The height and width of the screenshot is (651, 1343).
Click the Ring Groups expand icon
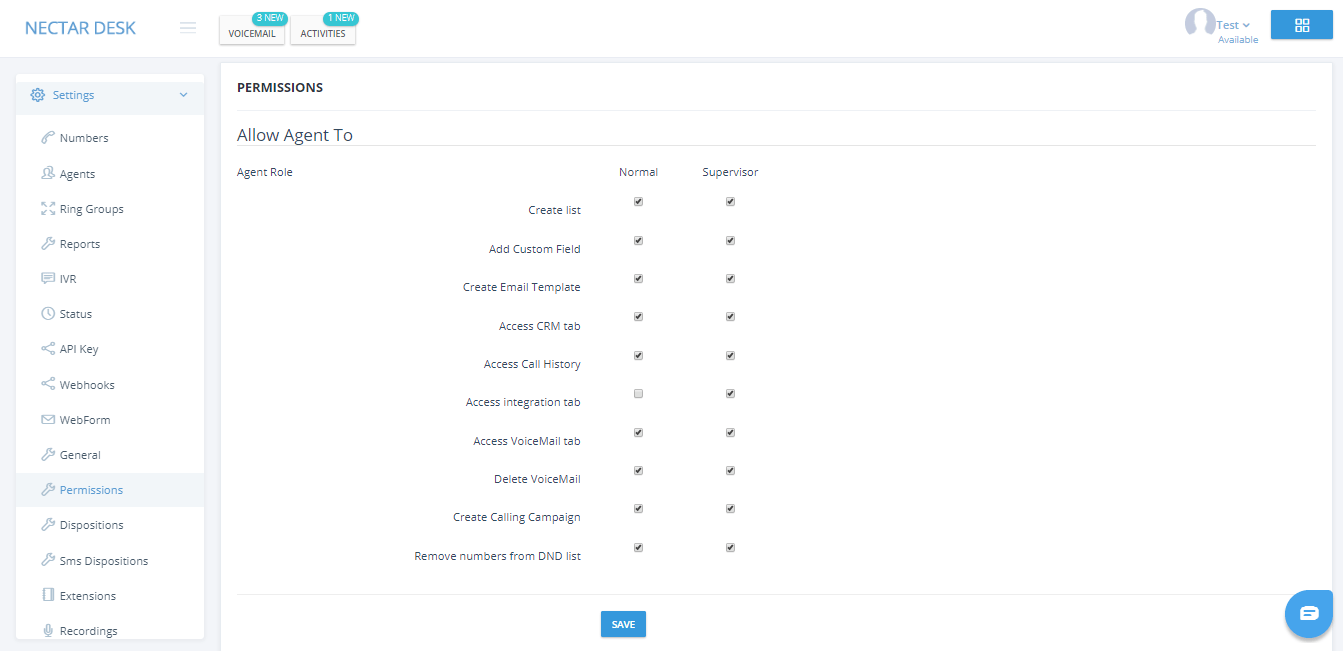pos(47,209)
